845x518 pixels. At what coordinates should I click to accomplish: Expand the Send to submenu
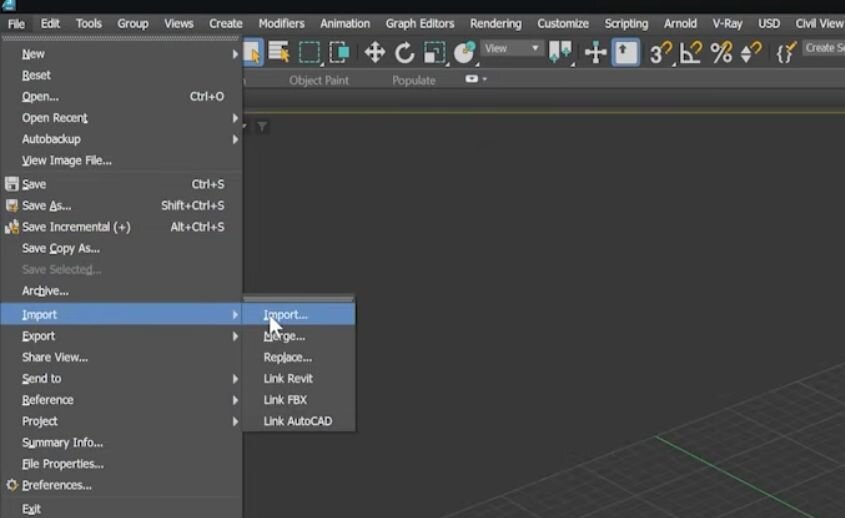[121, 378]
